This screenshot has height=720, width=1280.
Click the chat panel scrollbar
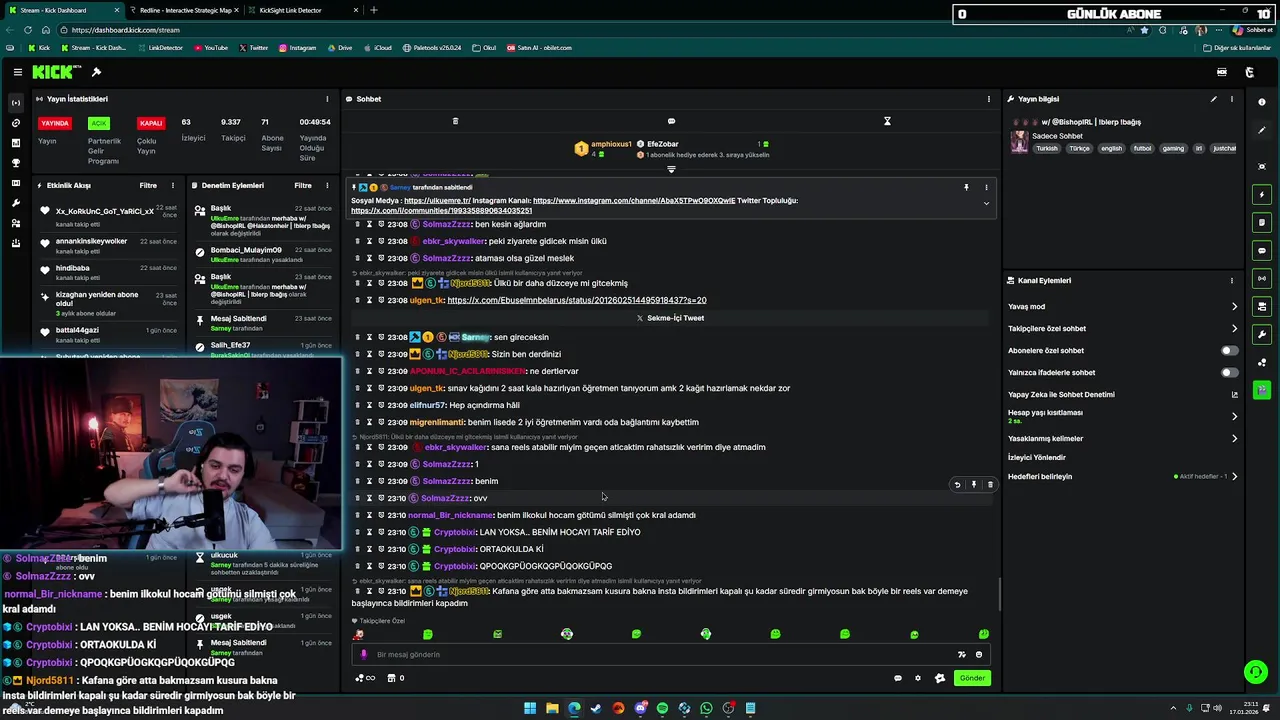[999, 594]
